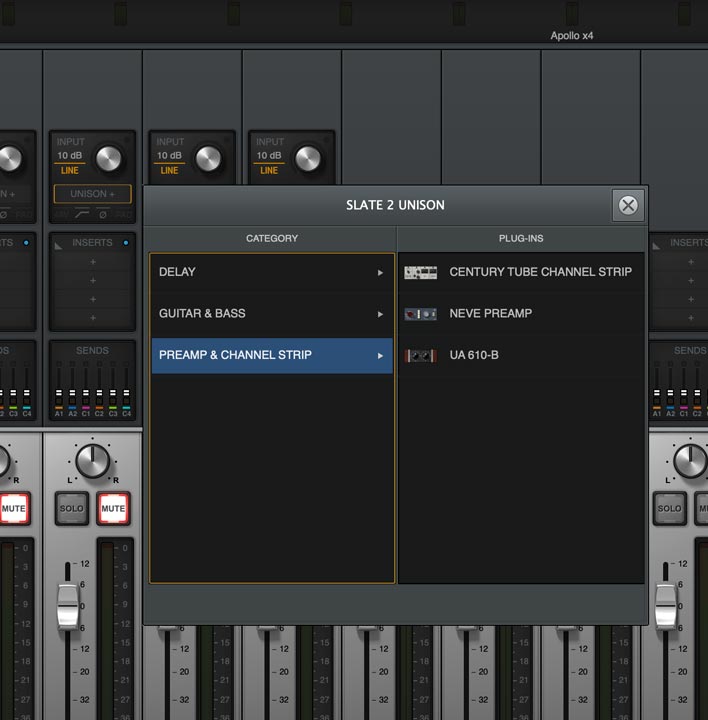This screenshot has width=708, height=720.
Task: Expand the arrow on the DELAY row
Action: (x=380, y=273)
